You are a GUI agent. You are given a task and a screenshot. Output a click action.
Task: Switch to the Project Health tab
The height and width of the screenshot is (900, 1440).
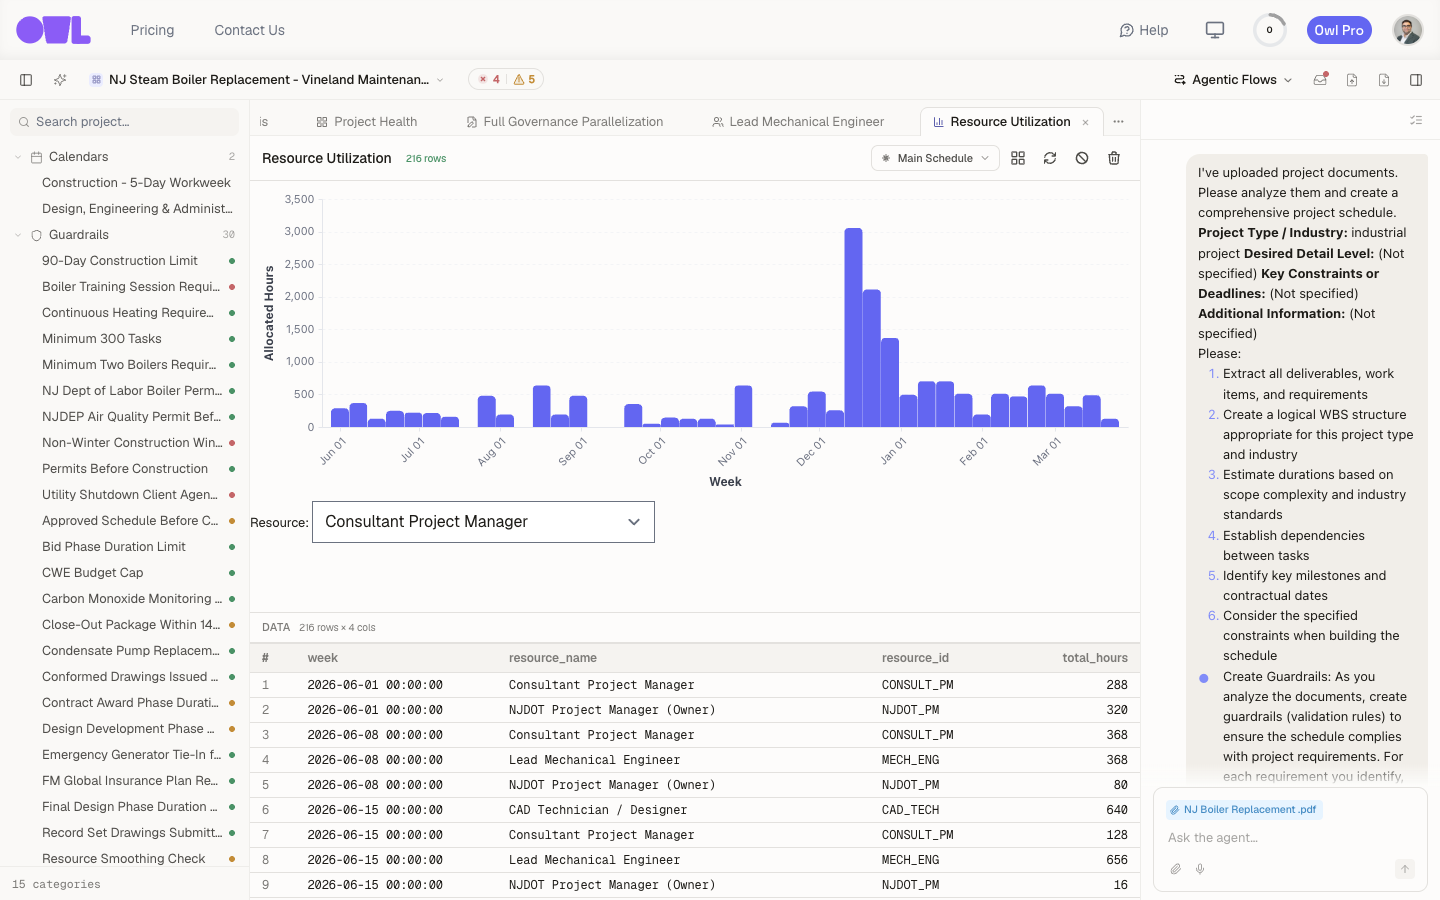(366, 122)
